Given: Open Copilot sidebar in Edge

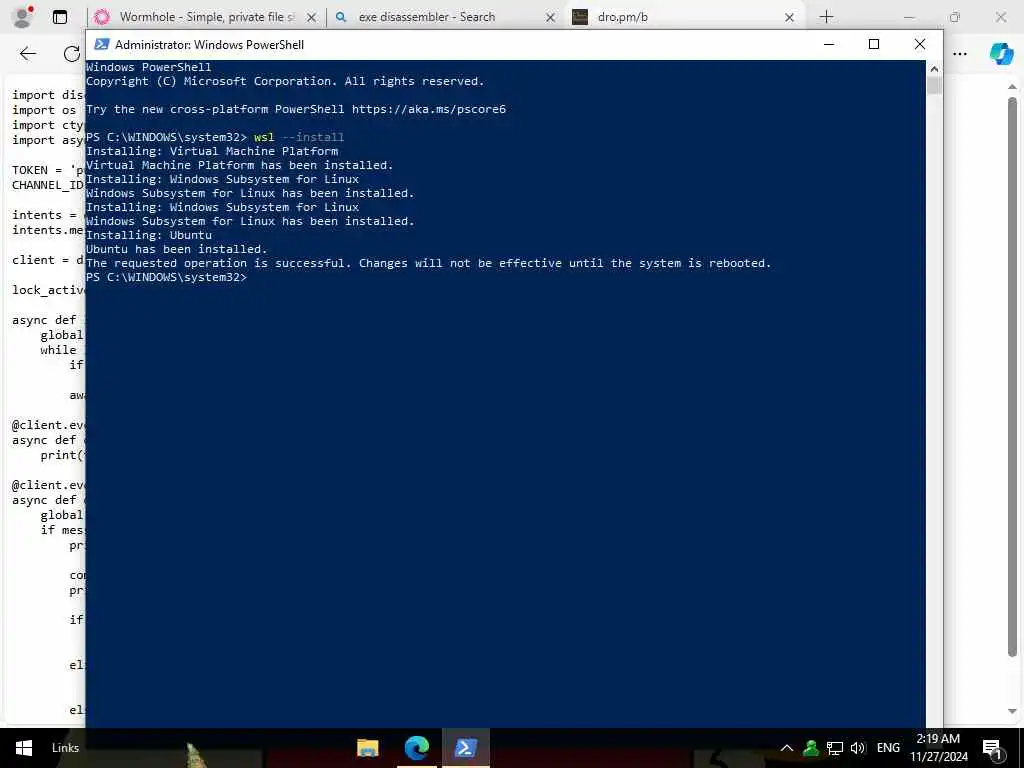Looking at the screenshot, I should point(1001,54).
